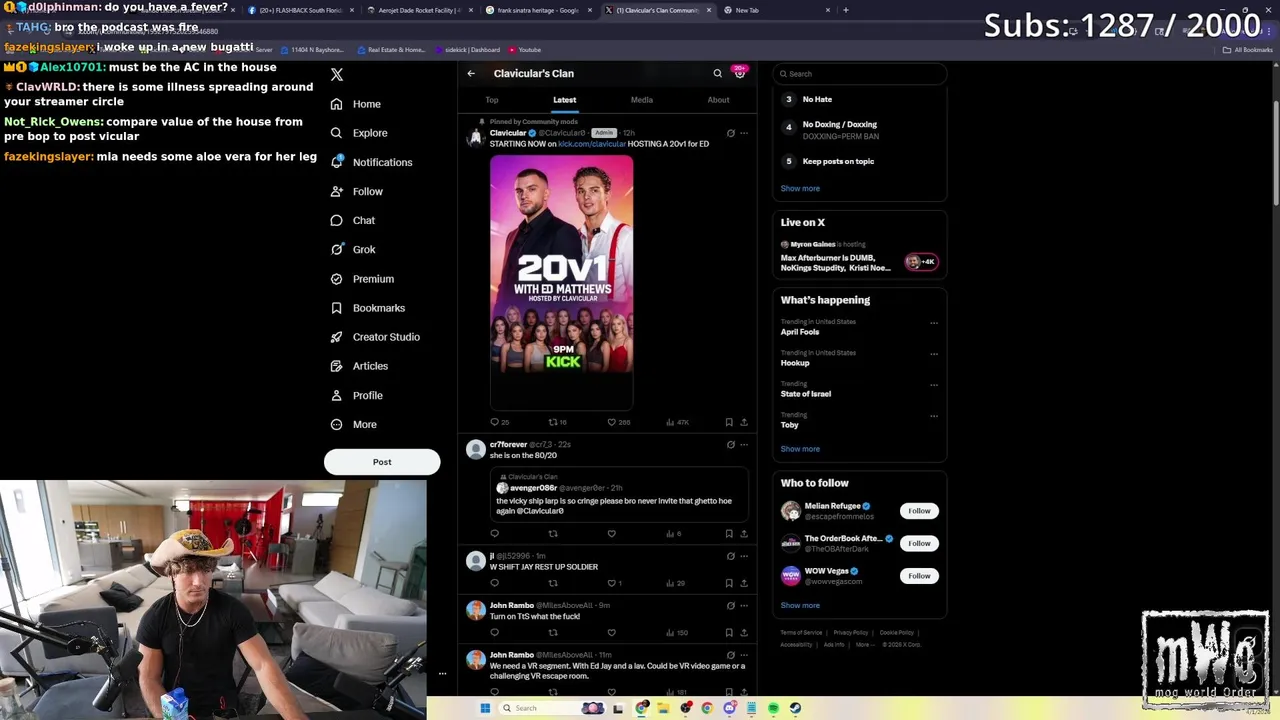Like John Rambo's 'Turn on TtS' post

(611, 632)
